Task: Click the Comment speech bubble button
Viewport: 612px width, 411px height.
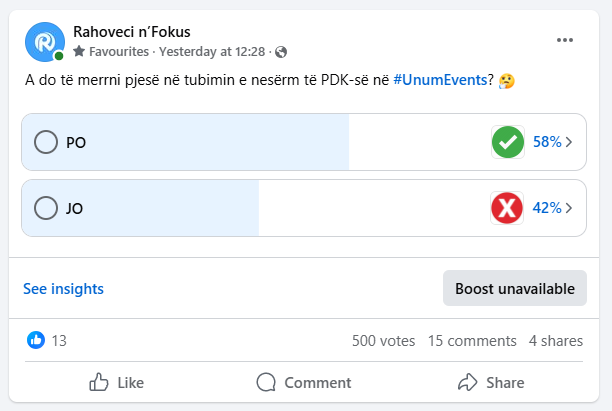Action: [304, 383]
